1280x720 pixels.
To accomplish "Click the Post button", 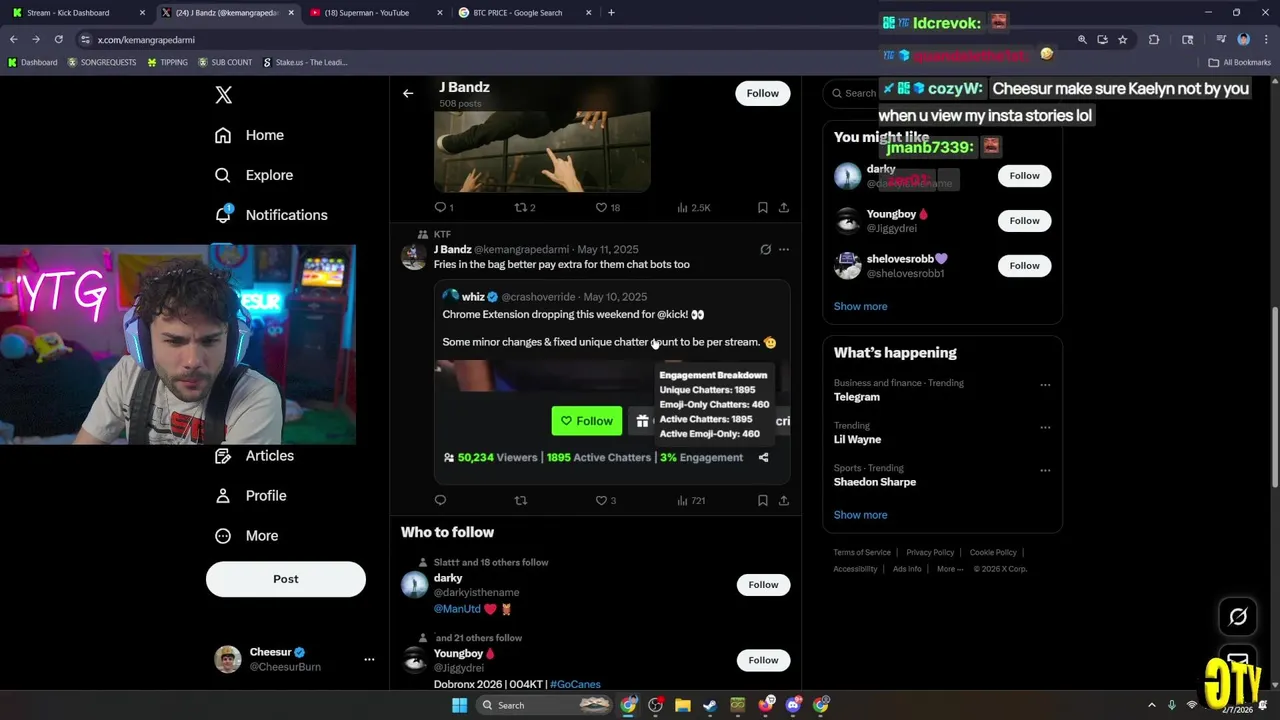I will tap(286, 579).
